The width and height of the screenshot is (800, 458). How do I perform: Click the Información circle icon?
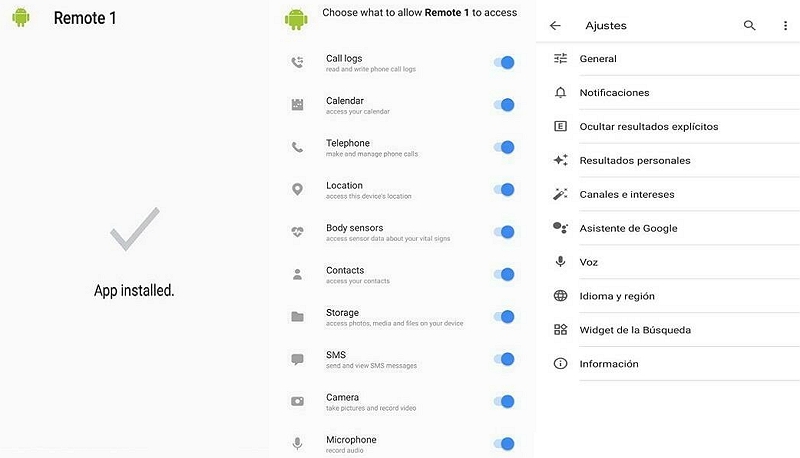[561, 364]
